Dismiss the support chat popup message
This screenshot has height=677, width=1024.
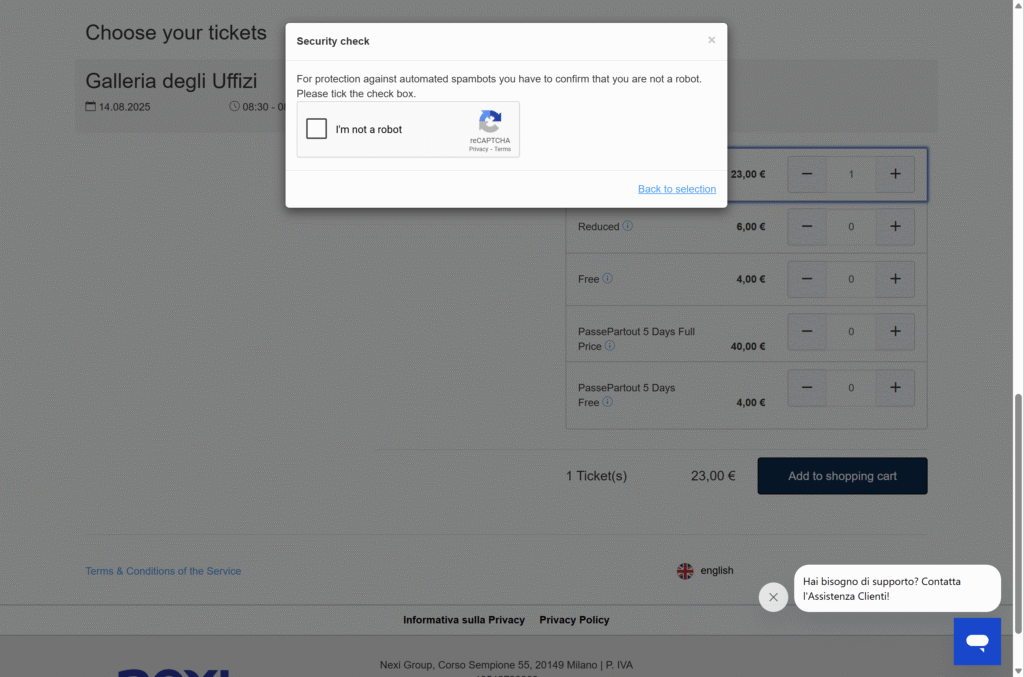pos(773,597)
